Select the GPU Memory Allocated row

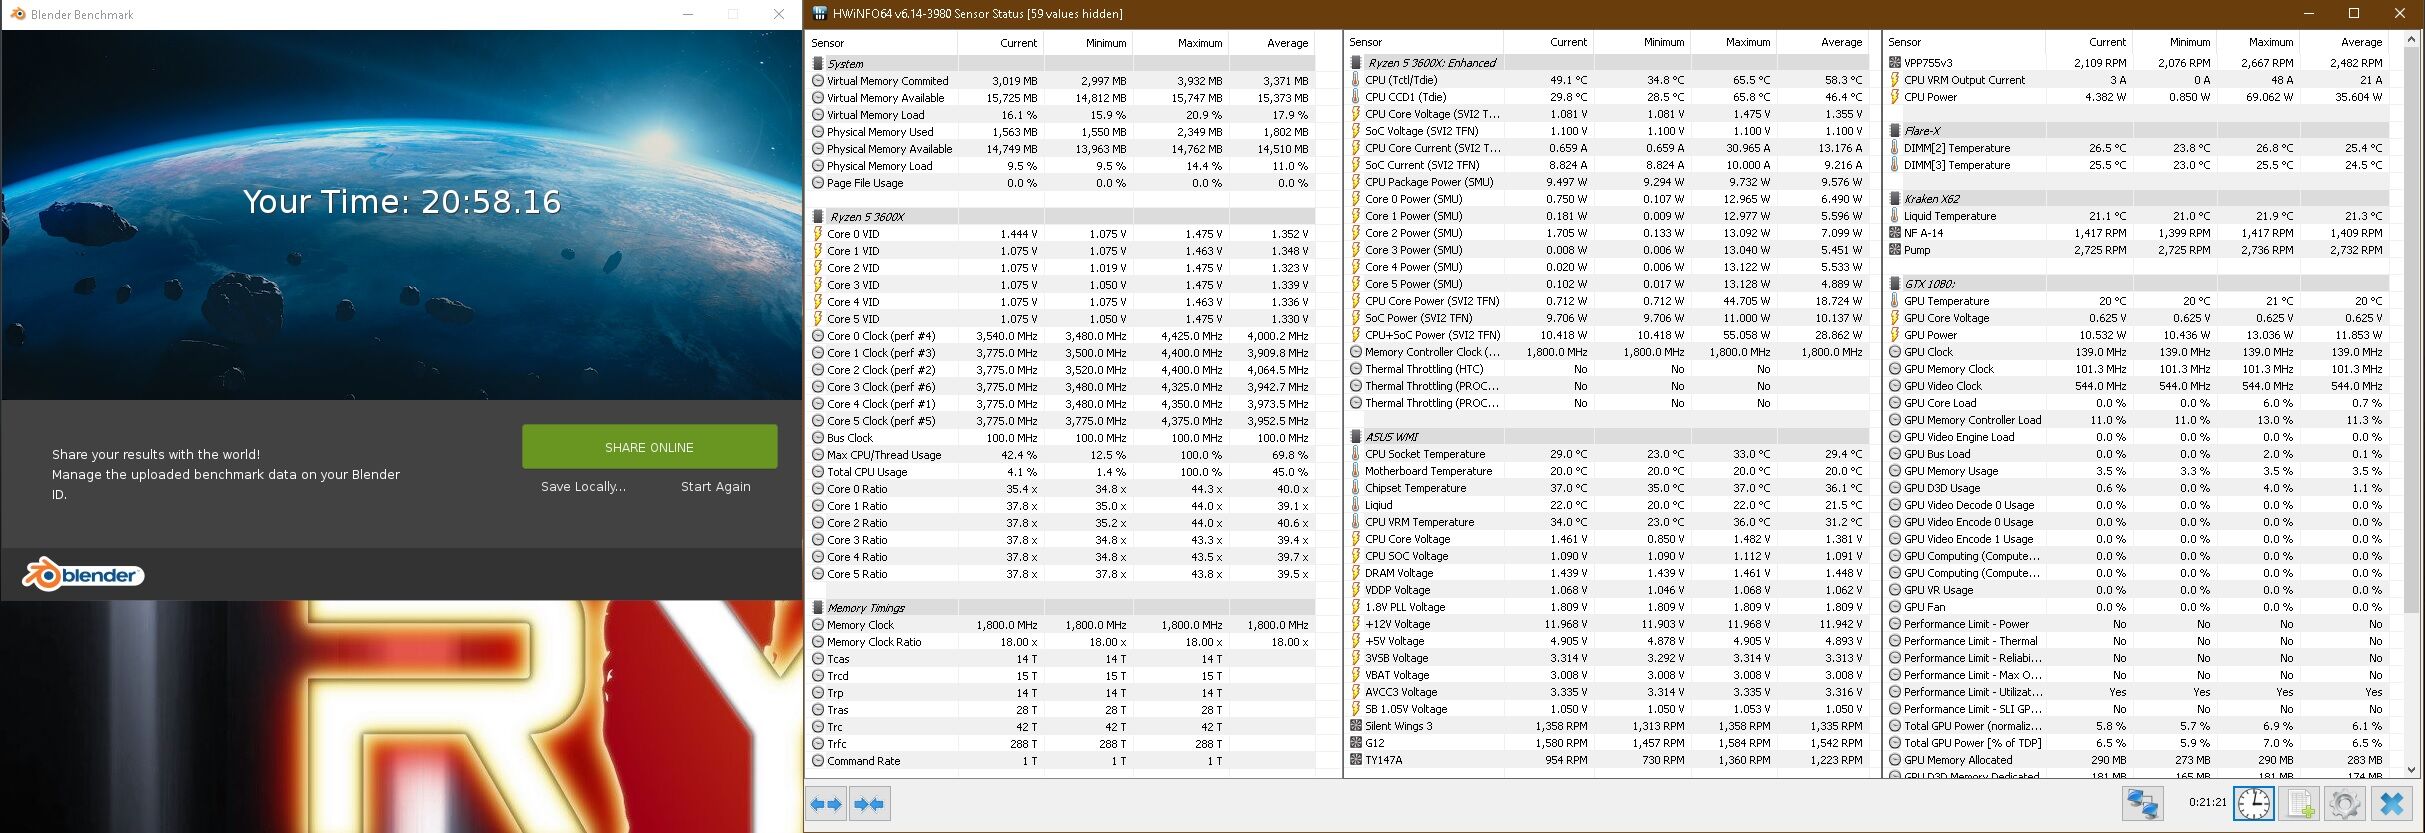[2138, 759]
